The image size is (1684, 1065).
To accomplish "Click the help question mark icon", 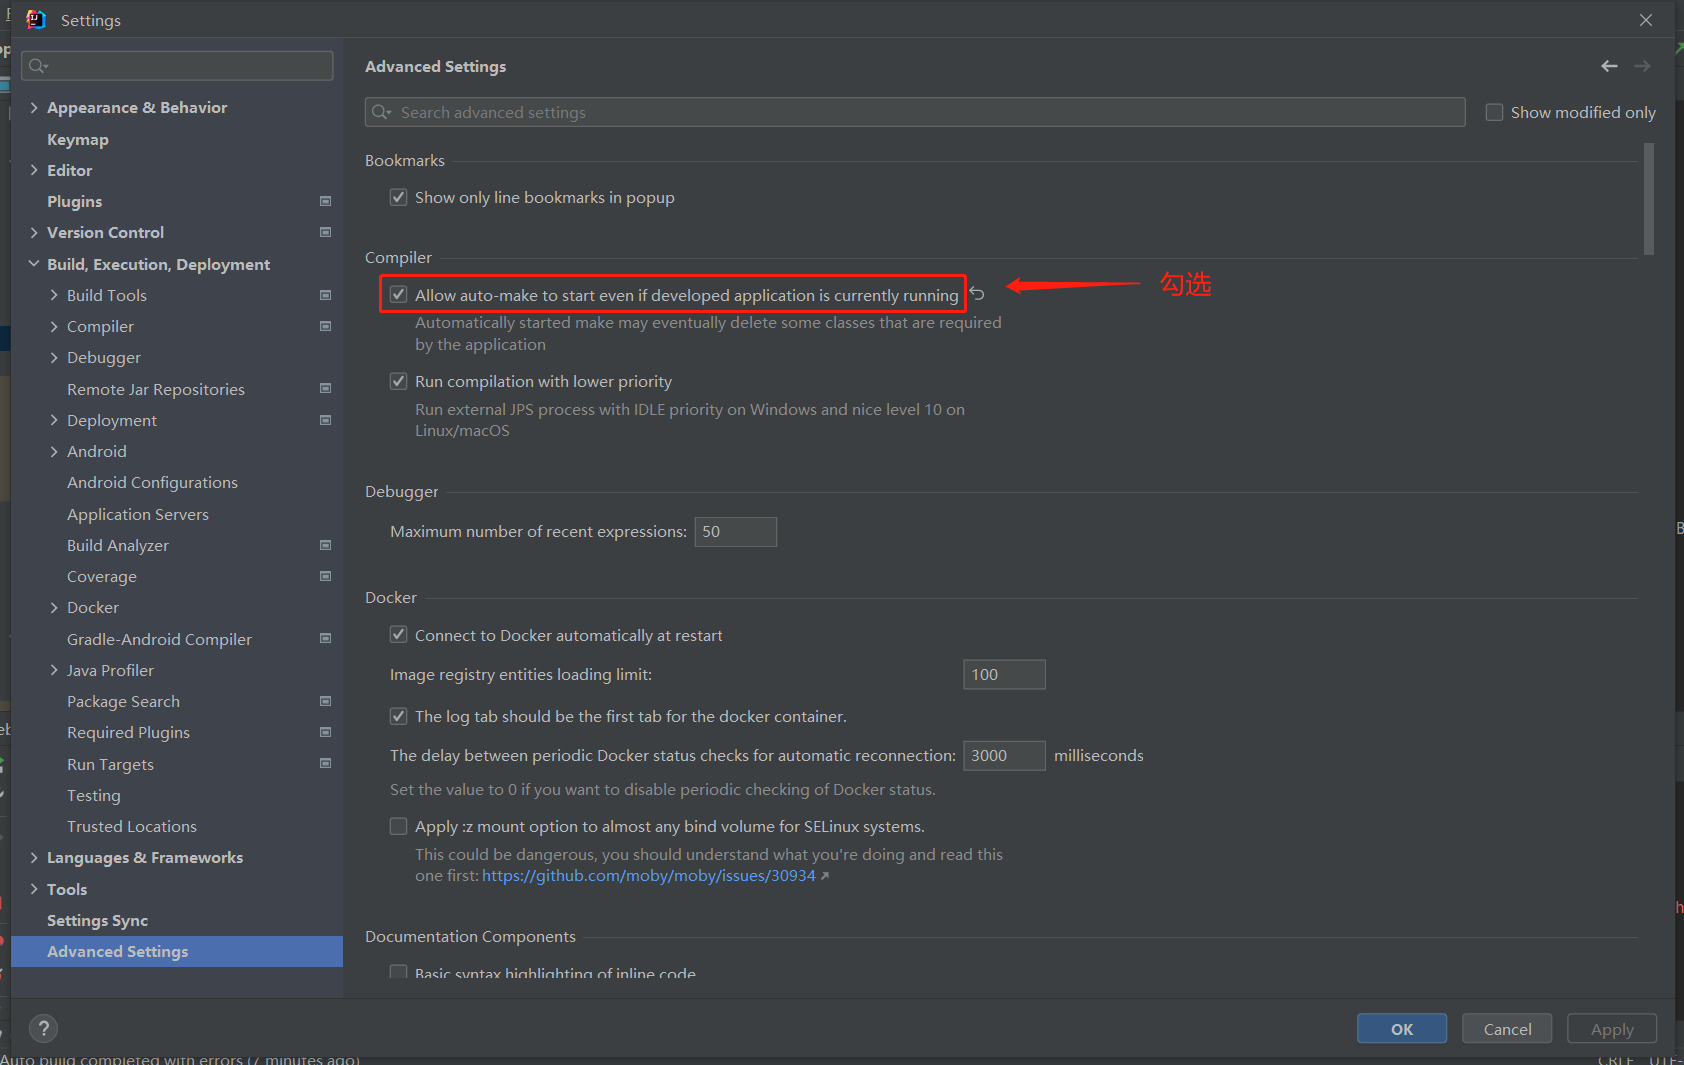I will point(43,1028).
